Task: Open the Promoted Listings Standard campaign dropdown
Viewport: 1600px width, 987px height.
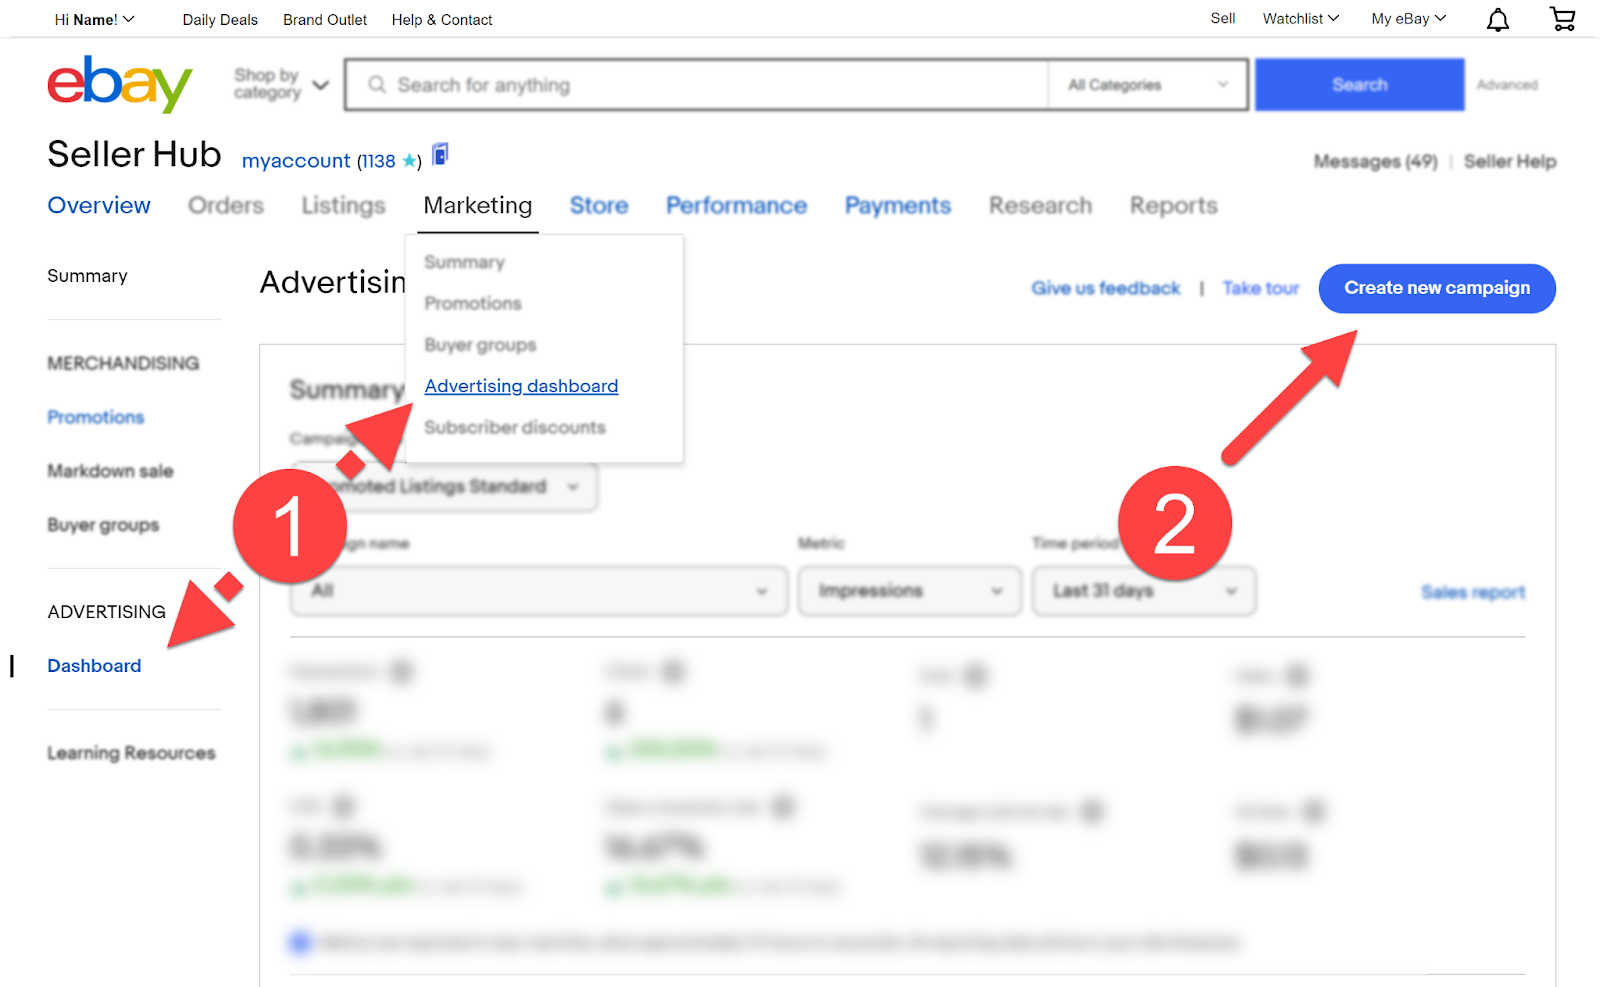Action: click(445, 487)
